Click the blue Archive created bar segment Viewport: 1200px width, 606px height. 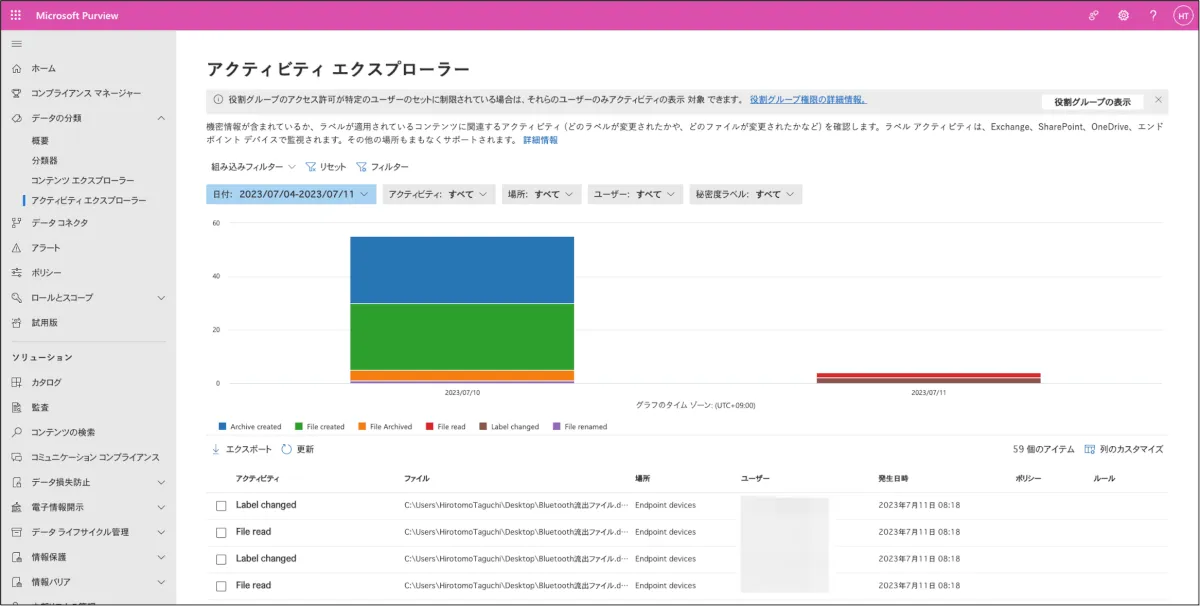pos(461,270)
